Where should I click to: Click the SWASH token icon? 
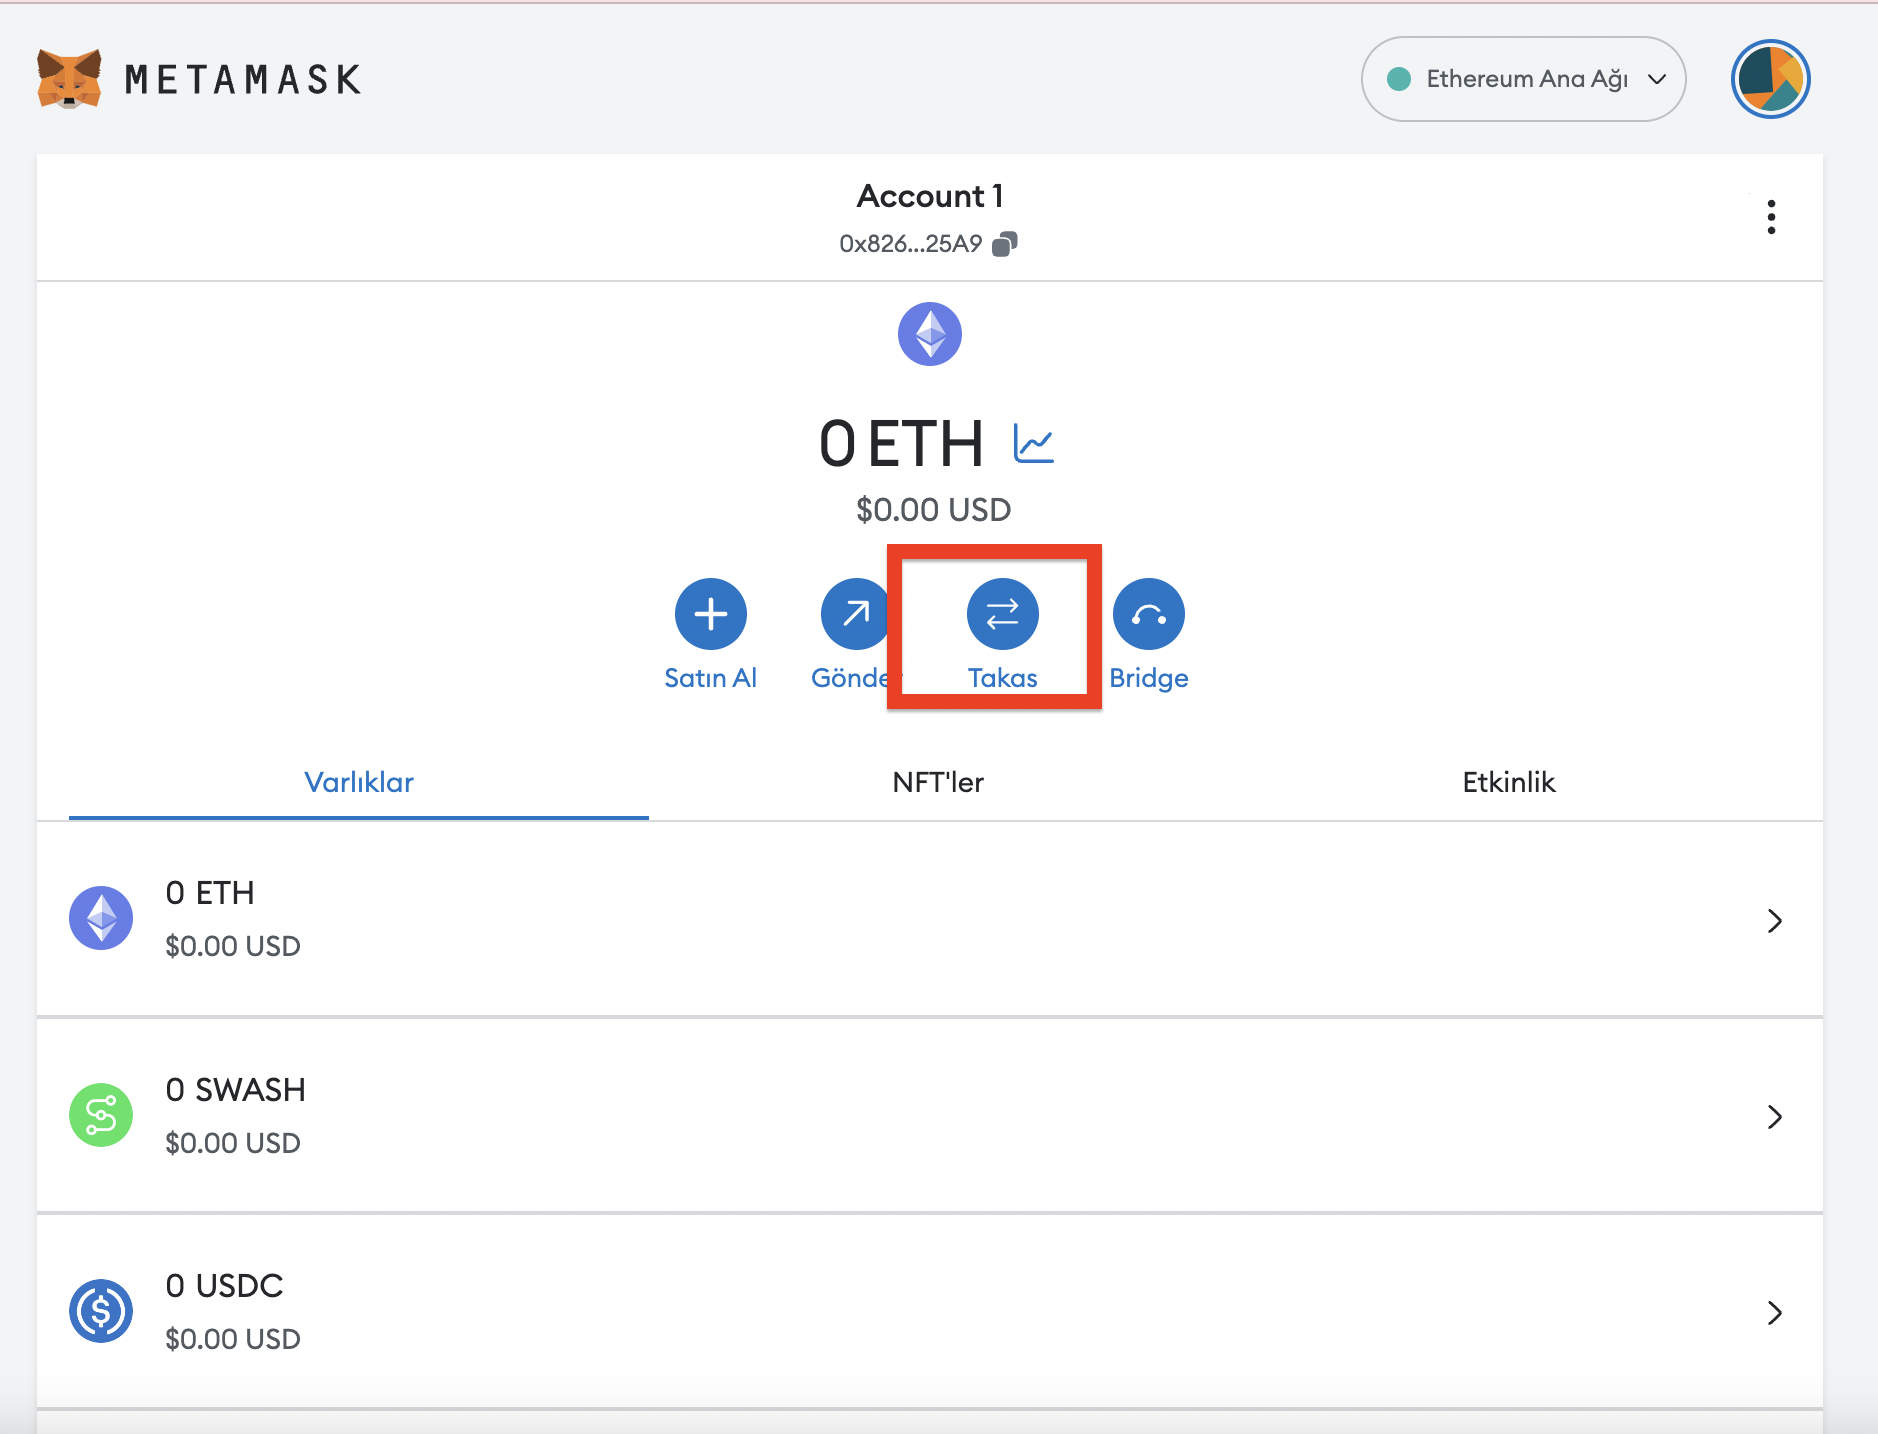[x=101, y=1115]
